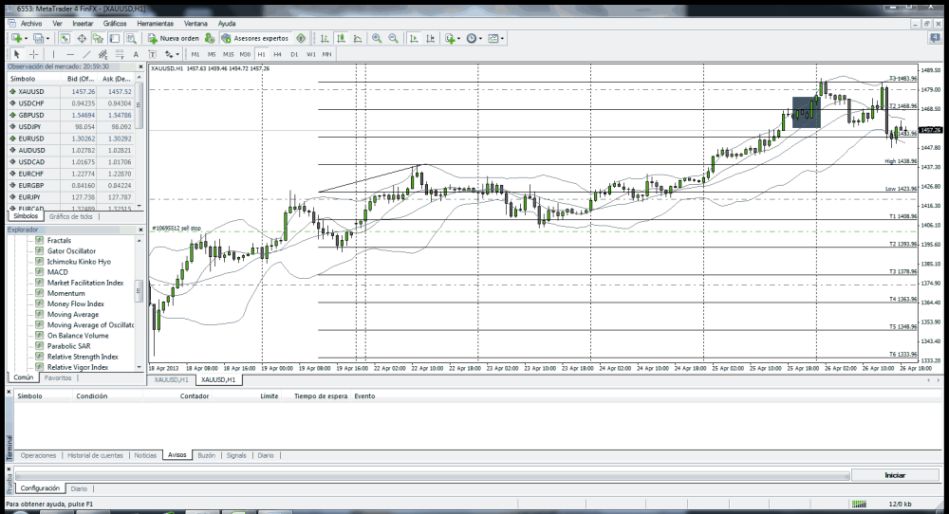
Task: Select the Crosshair tool
Action: point(34,54)
